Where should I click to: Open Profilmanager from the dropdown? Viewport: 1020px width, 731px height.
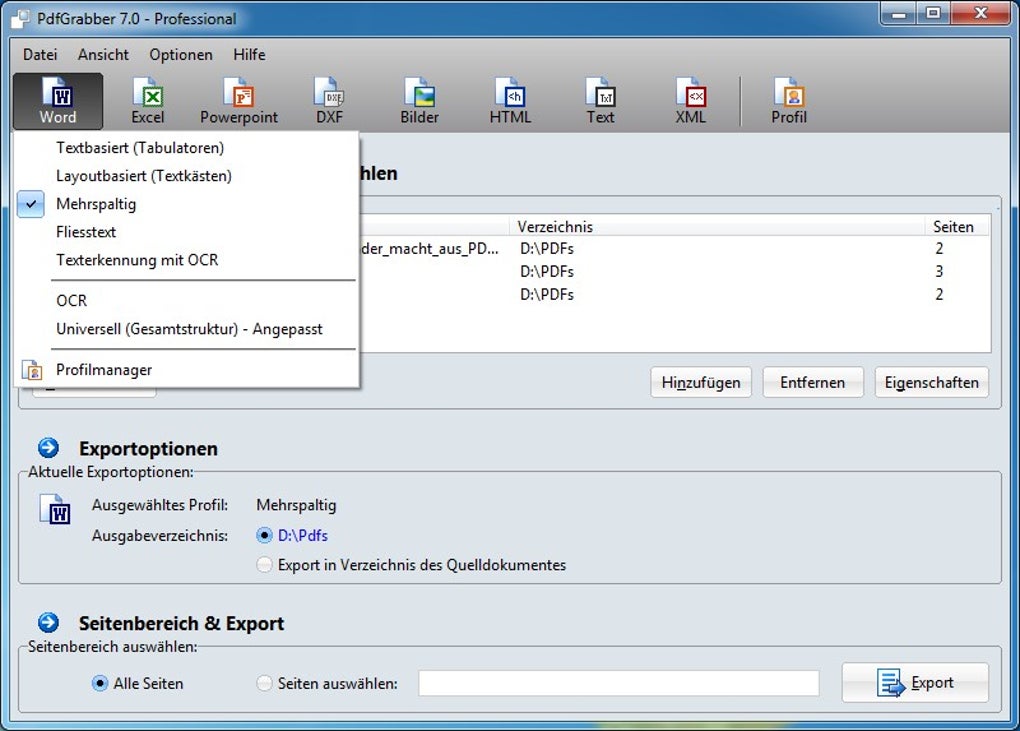(x=186, y=370)
